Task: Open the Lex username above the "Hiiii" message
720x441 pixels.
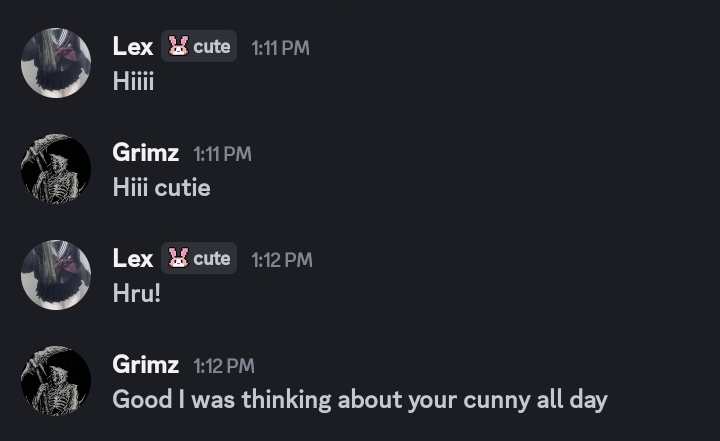Action: pyautogui.click(x=132, y=46)
